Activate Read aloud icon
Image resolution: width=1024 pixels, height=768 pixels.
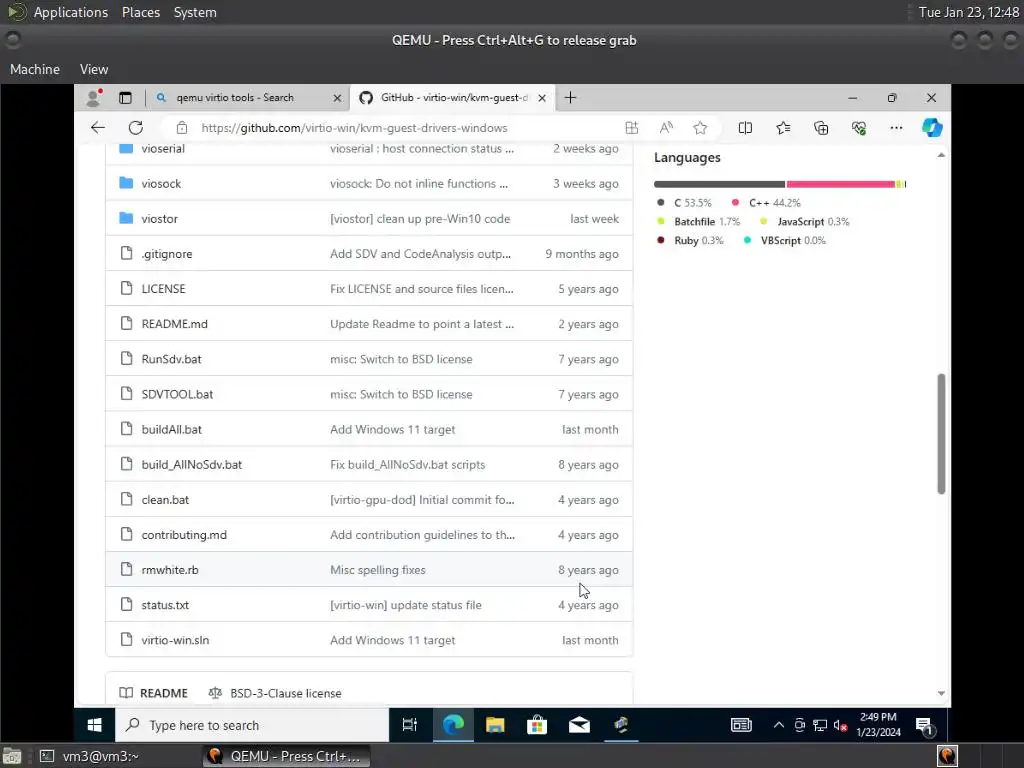[x=666, y=128]
